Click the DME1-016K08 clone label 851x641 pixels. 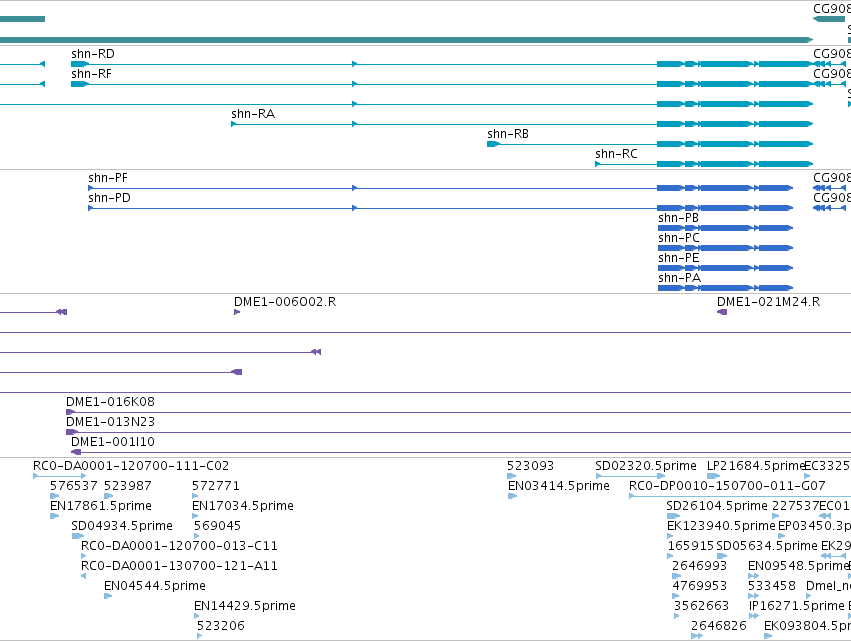[110, 402]
